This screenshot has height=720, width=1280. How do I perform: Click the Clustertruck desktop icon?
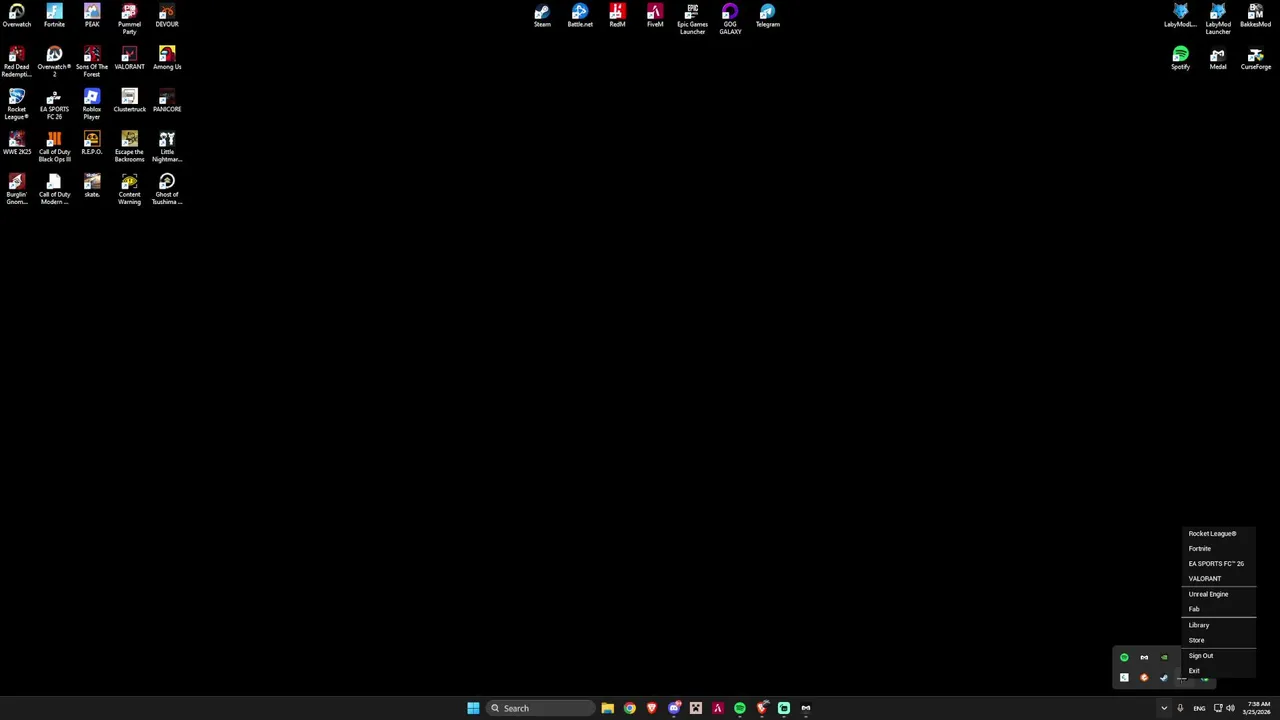tap(129, 101)
